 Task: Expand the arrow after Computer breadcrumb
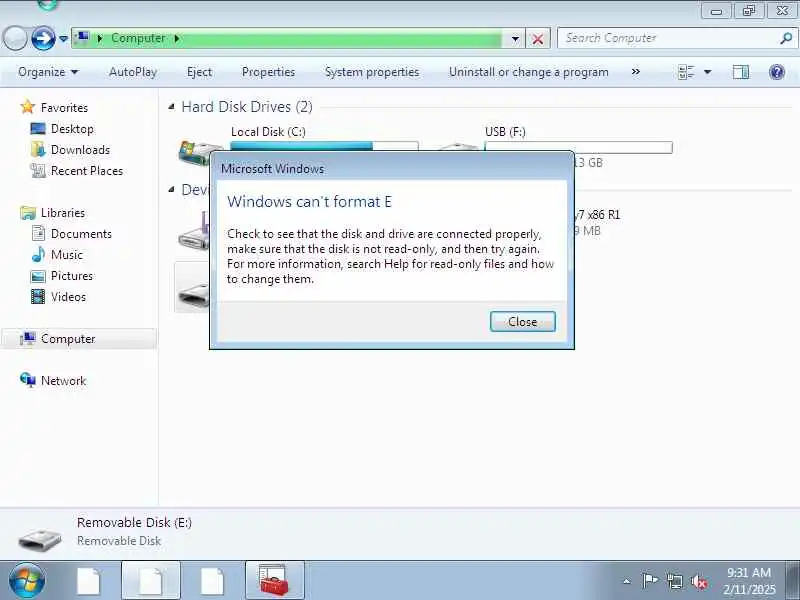[x=177, y=38]
